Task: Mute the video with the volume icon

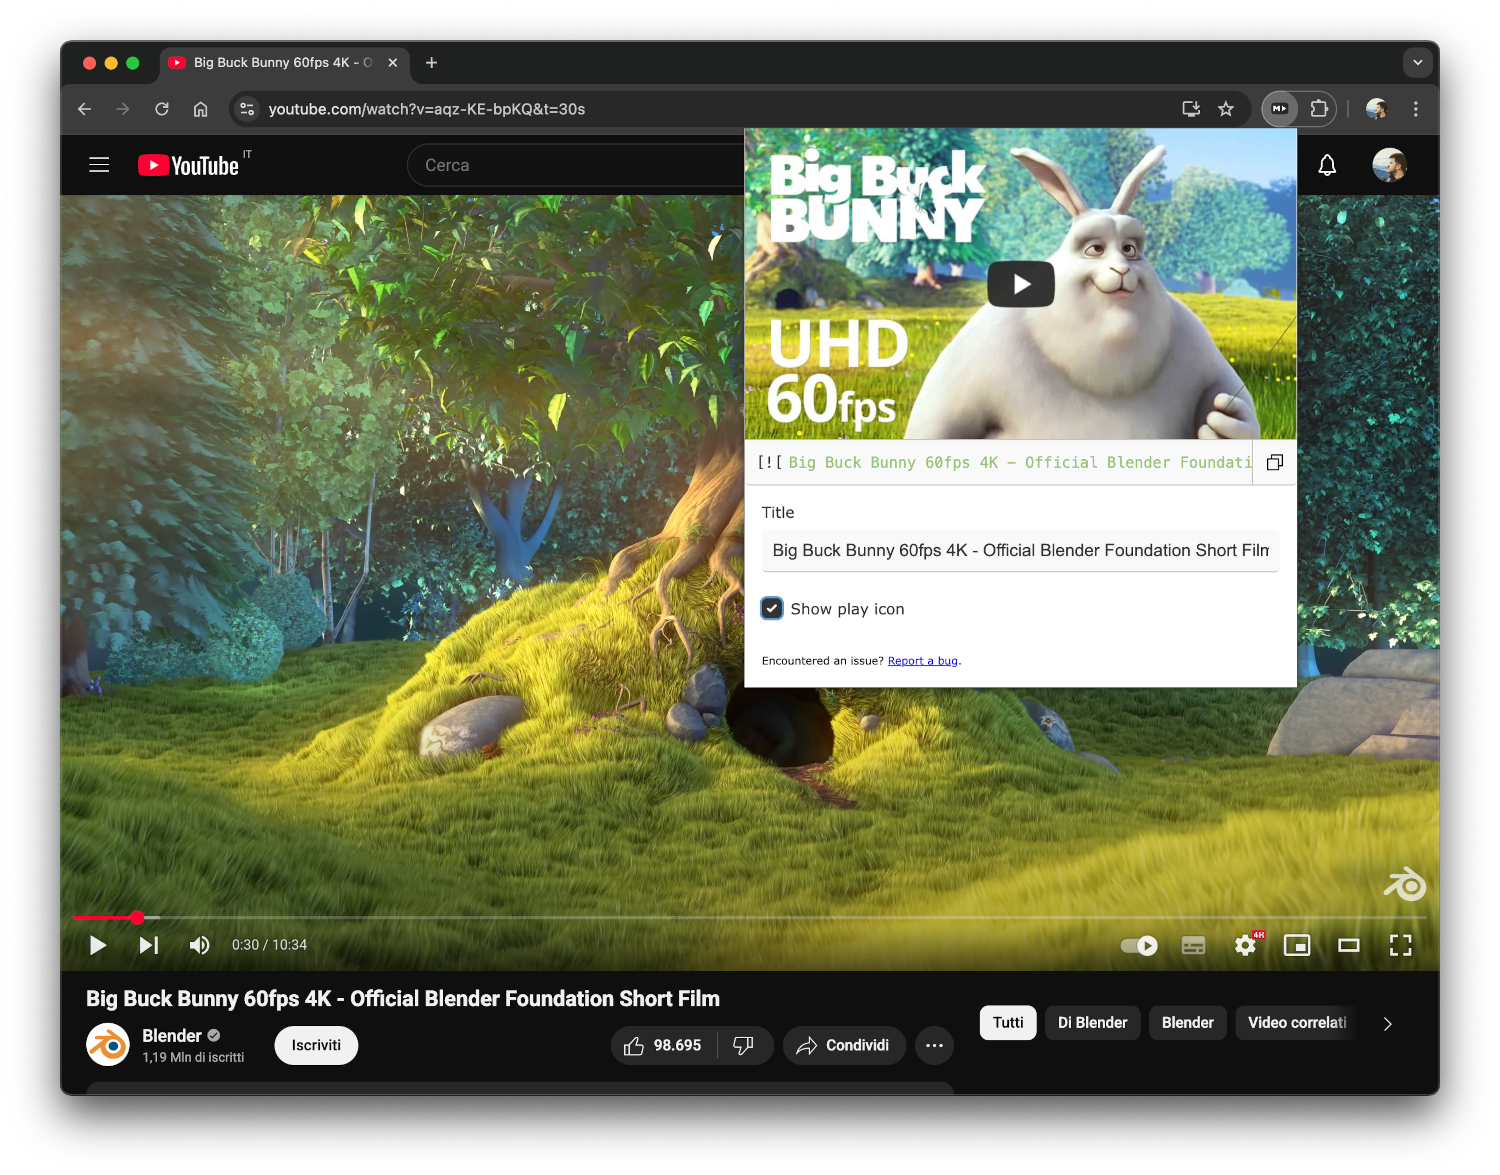Action: [199, 945]
